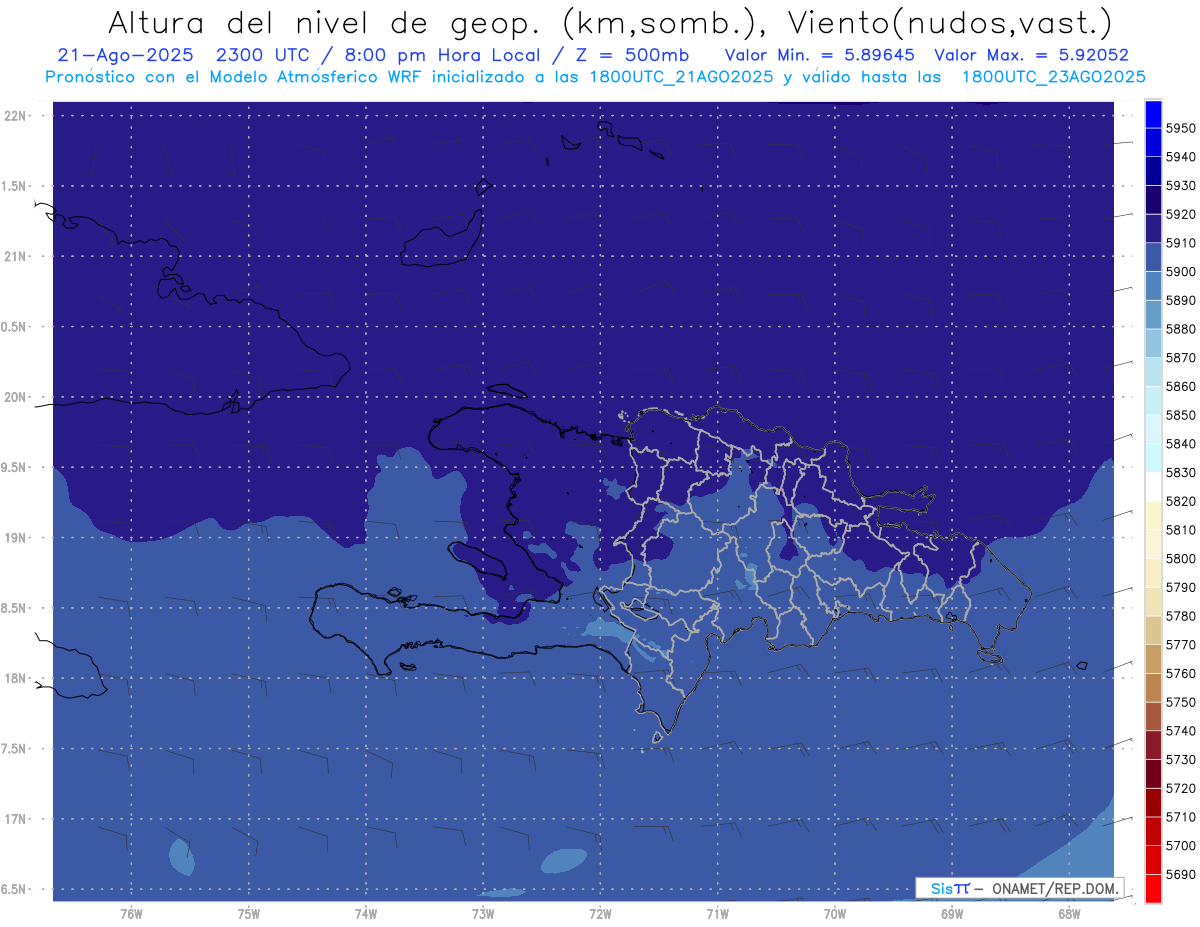Click the '75W' longitude label
The height and width of the screenshot is (927, 1200).
pyautogui.click(x=248, y=914)
